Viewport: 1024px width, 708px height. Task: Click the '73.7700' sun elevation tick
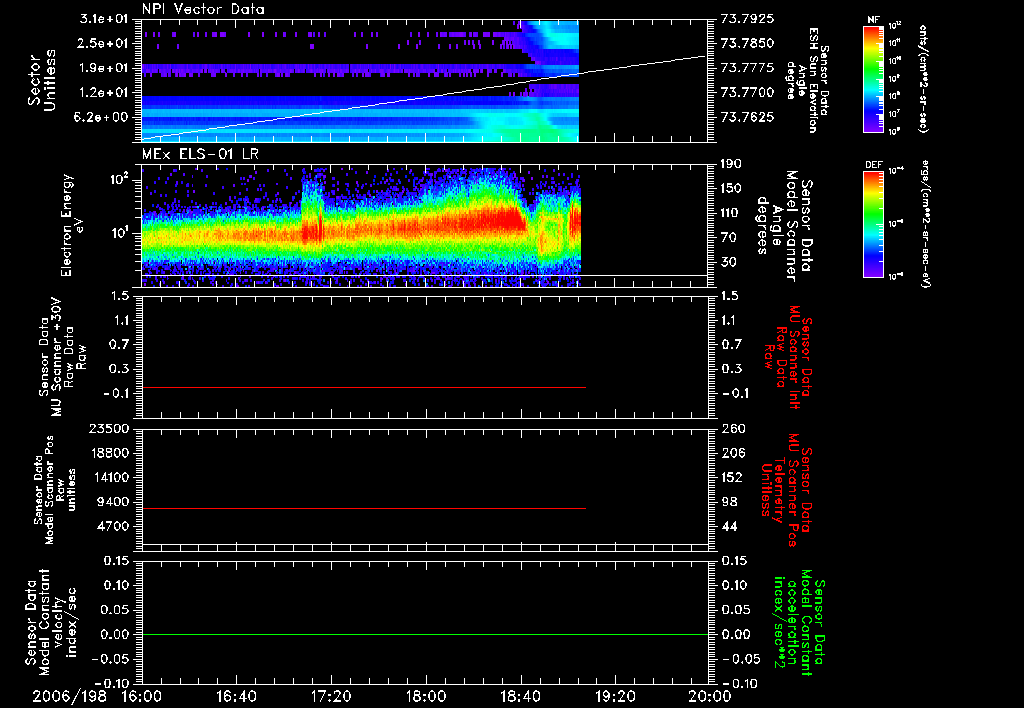pyautogui.click(x=747, y=92)
